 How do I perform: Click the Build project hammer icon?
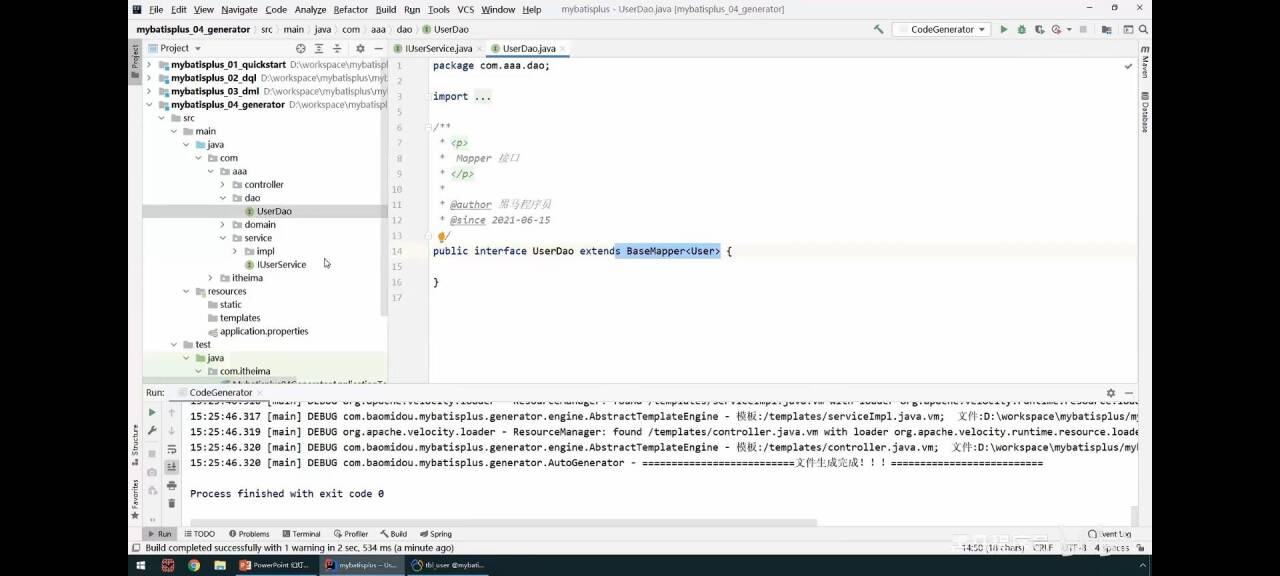click(878, 30)
